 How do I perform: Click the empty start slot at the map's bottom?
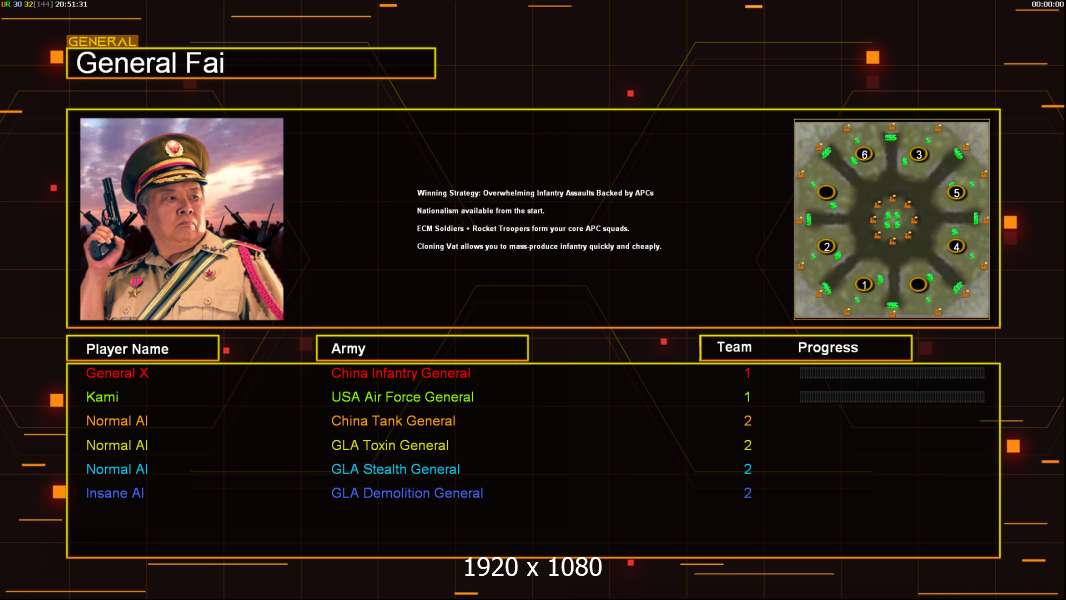coord(918,284)
